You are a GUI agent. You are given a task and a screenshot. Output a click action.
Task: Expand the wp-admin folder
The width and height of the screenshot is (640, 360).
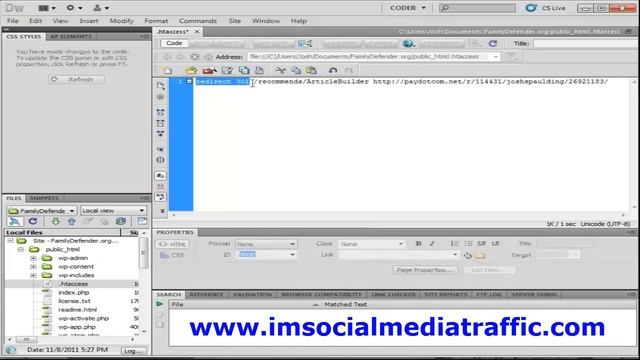tap(33, 258)
